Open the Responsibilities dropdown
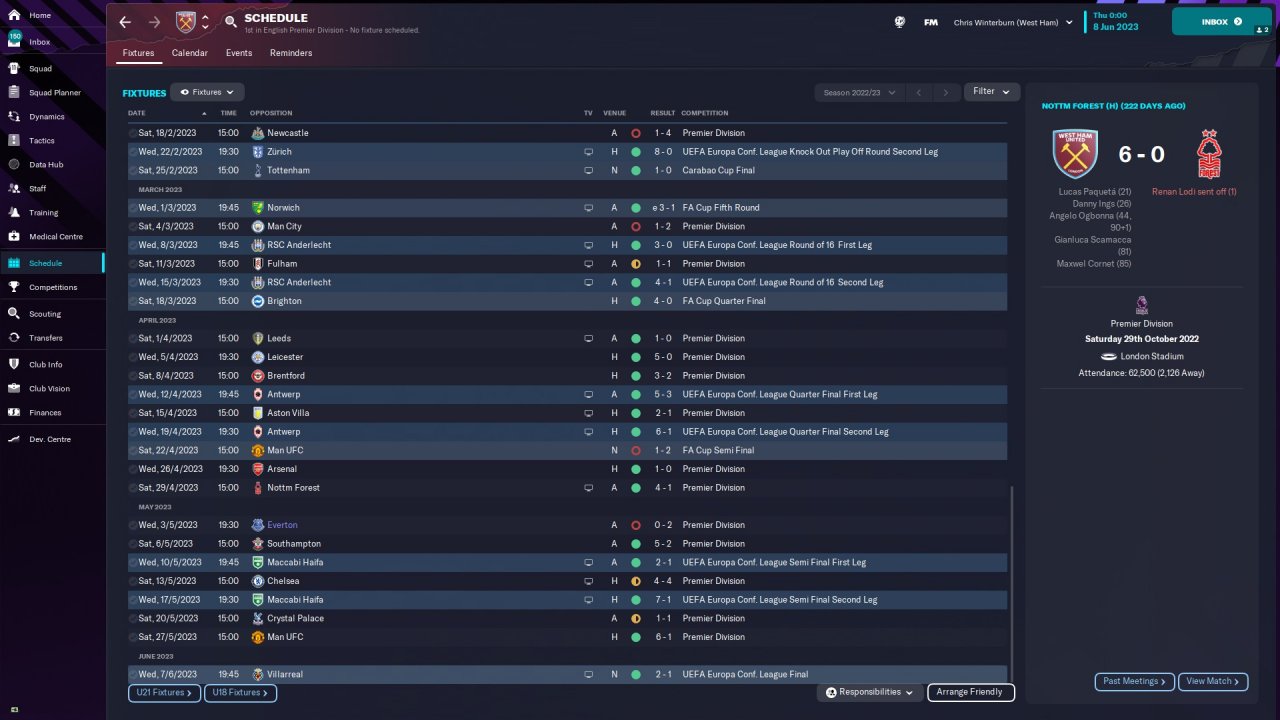The height and width of the screenshot is (720, 1280). (869, 692)
